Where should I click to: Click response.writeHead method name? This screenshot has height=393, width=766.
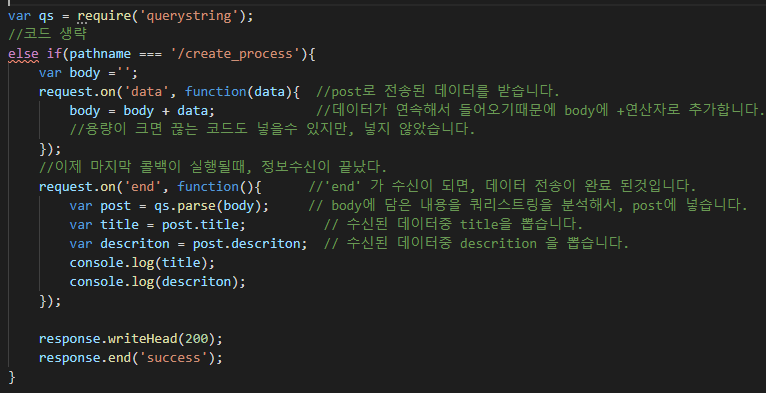click(143, 339)
